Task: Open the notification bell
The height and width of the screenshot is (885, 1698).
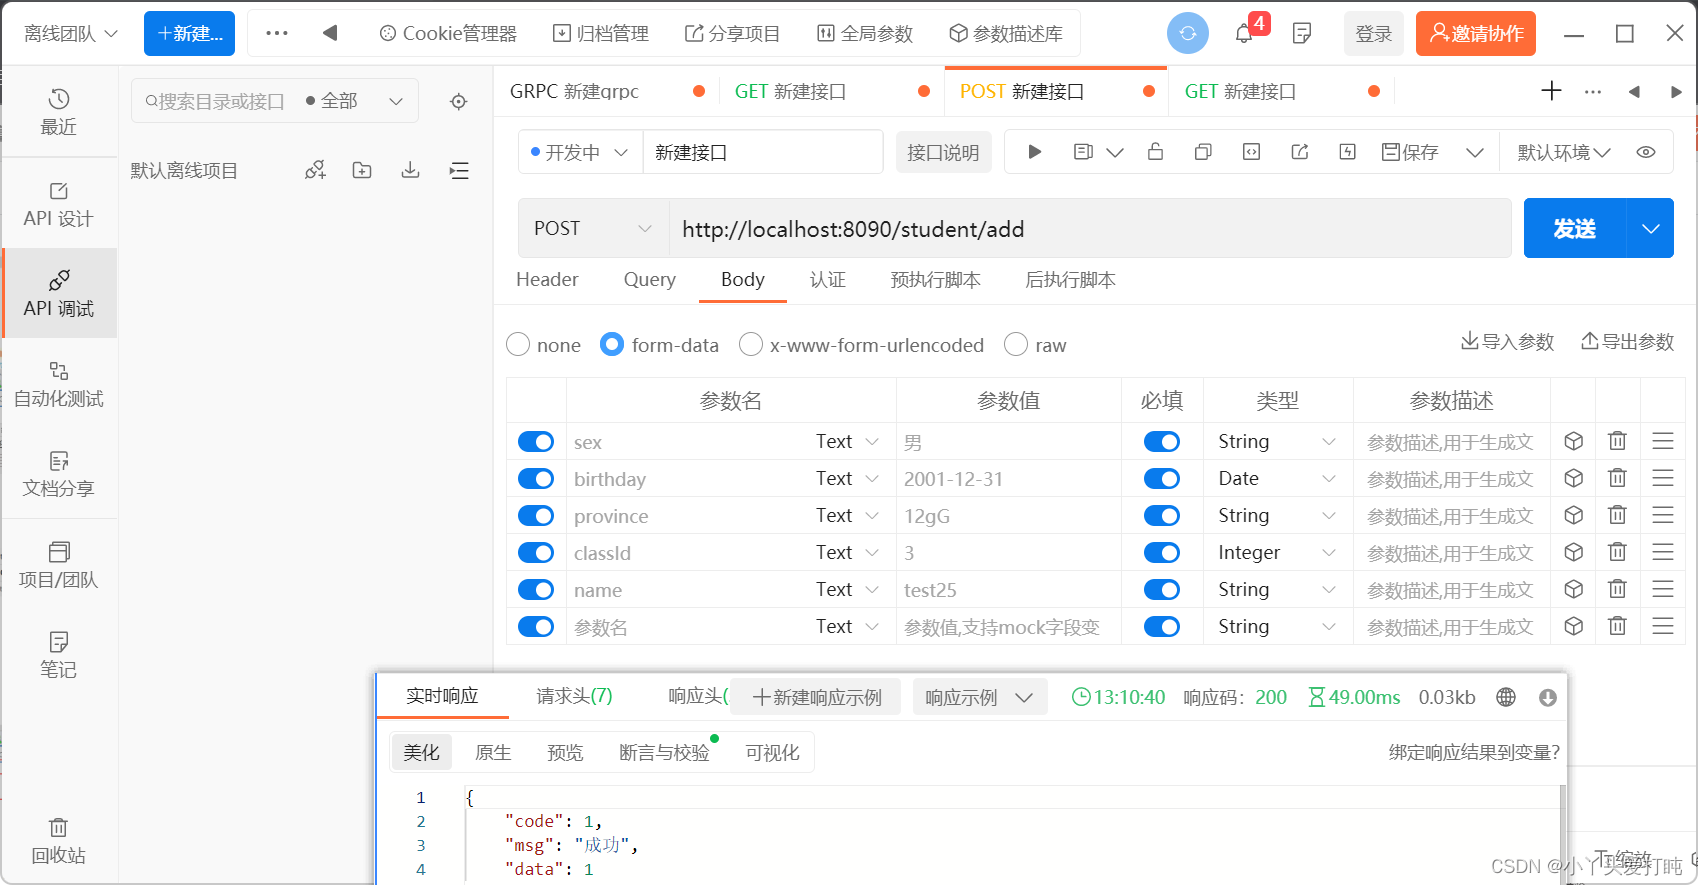Action: (x=1244, y=34)
